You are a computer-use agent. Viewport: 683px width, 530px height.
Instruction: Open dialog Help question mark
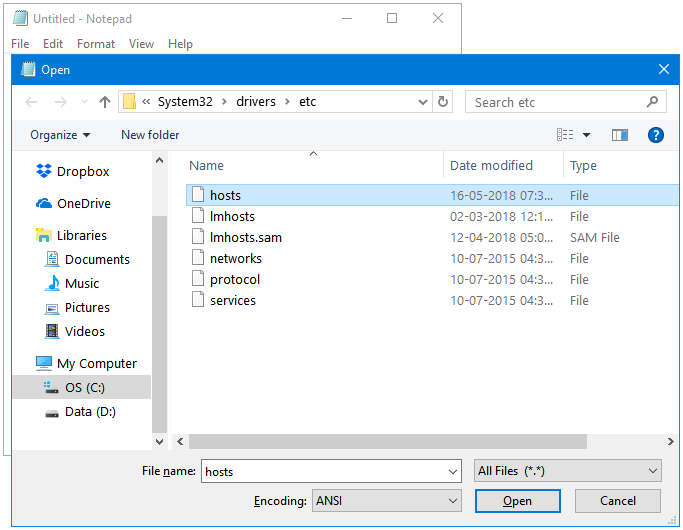tap(656, 135)
